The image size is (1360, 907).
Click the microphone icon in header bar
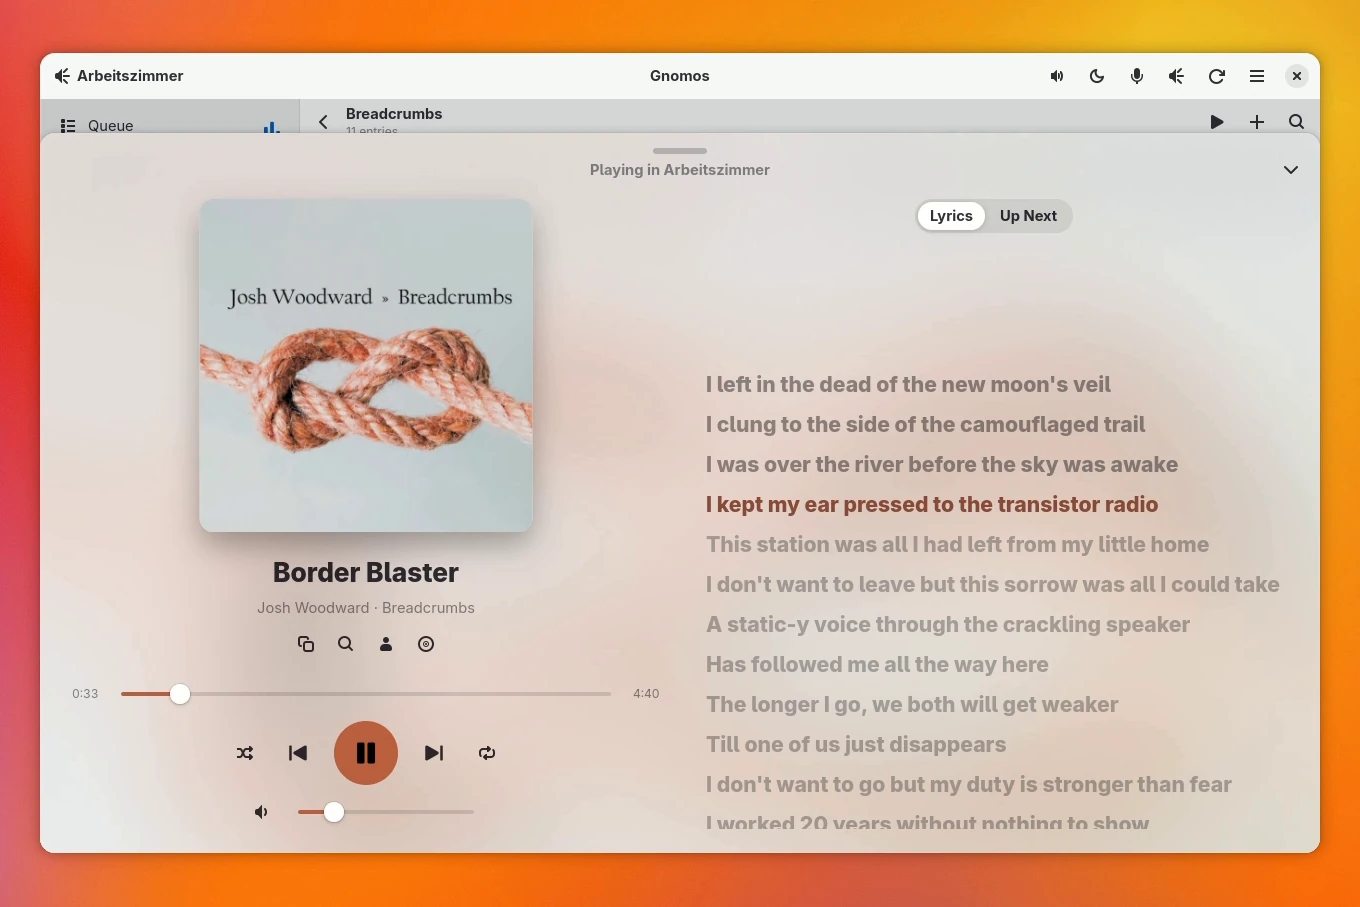(1137, 76)
